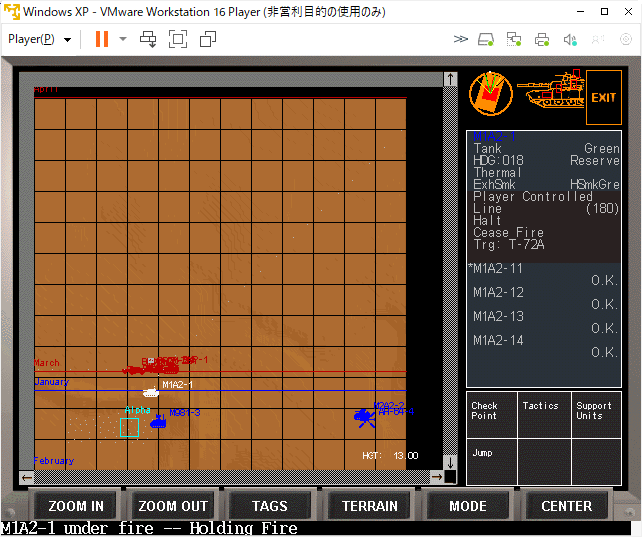Click the 'HSmkGre' smoke grenade text
642x537 pixels.
[595, 185]
